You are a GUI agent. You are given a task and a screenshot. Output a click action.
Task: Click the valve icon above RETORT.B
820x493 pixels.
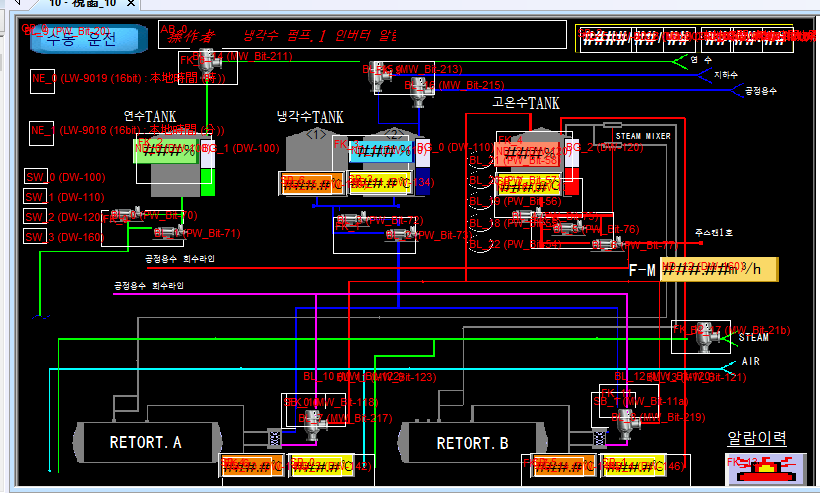628,421
